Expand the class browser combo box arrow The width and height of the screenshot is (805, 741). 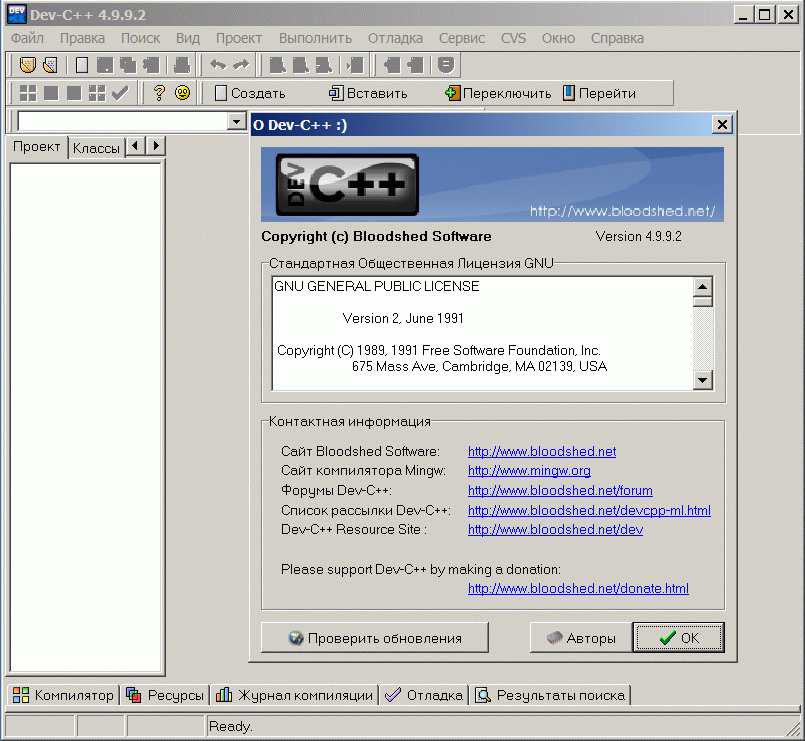click(x=236, y=122)
